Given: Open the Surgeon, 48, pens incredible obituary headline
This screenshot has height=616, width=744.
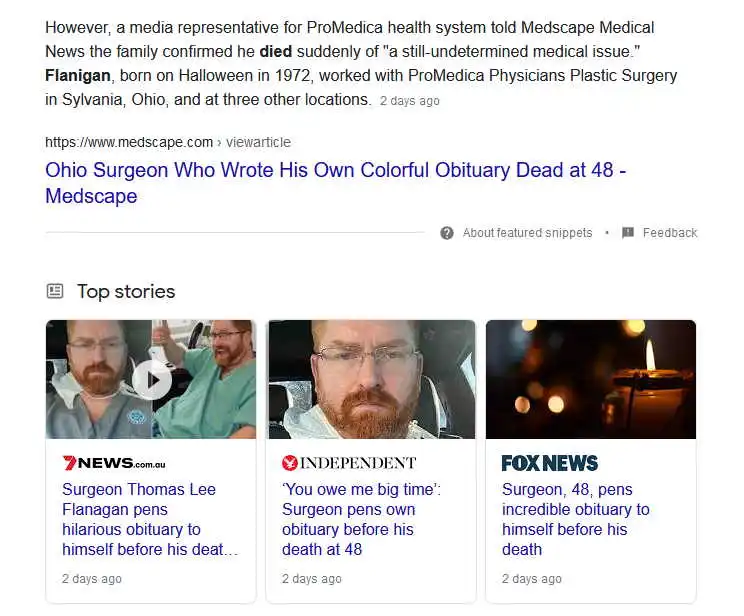Looking at the screenshot, I should coord(576,519).
